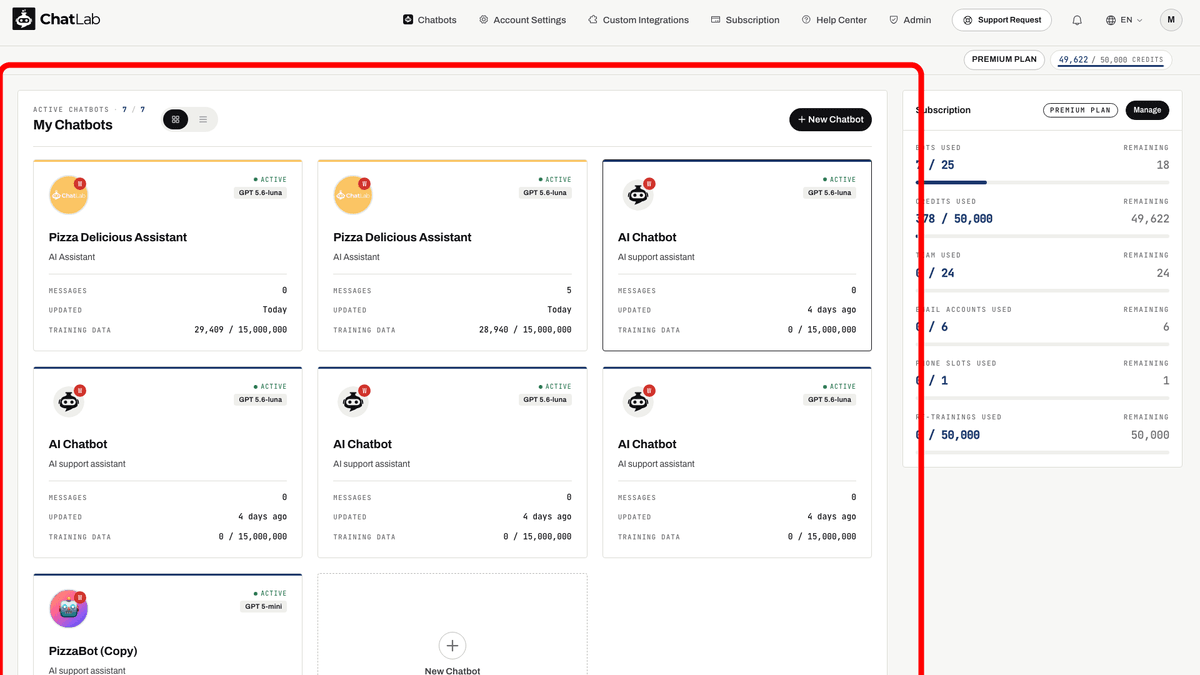Click the messages count 5 on Pizza card

569,291
